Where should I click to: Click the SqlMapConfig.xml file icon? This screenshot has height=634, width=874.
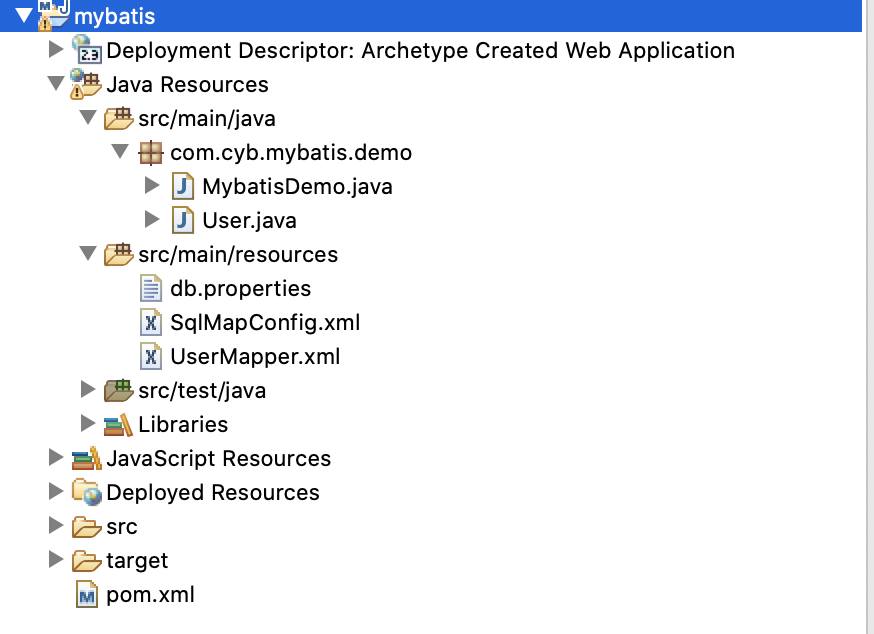click(x=150, y=322)
